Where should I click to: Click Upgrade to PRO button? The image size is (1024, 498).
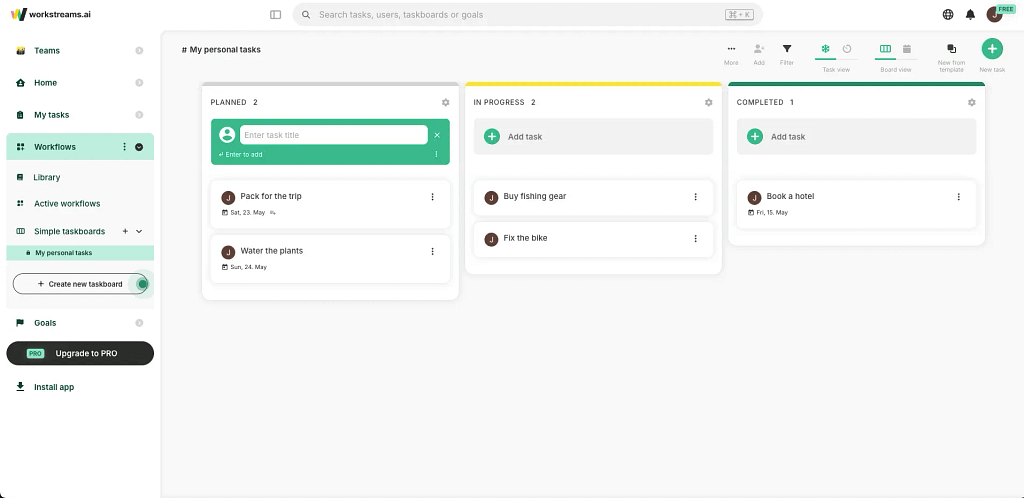tap(80, 353)
